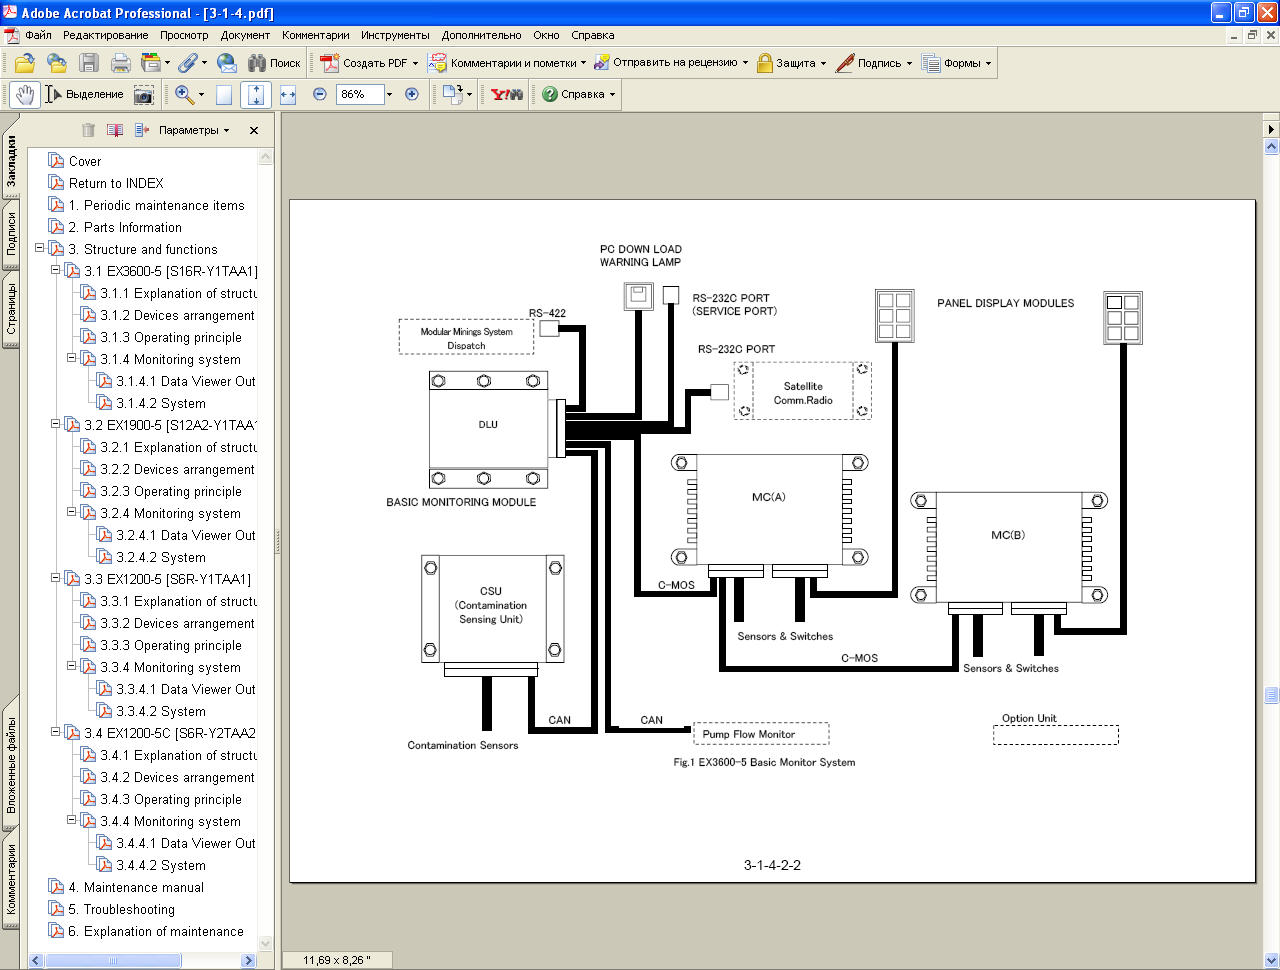Collapse the '3.2.4 Monitoring system' bookmark node
The height and width of the screenshot is (970, 1280).
pyautogui.click(x=72, y=512)
